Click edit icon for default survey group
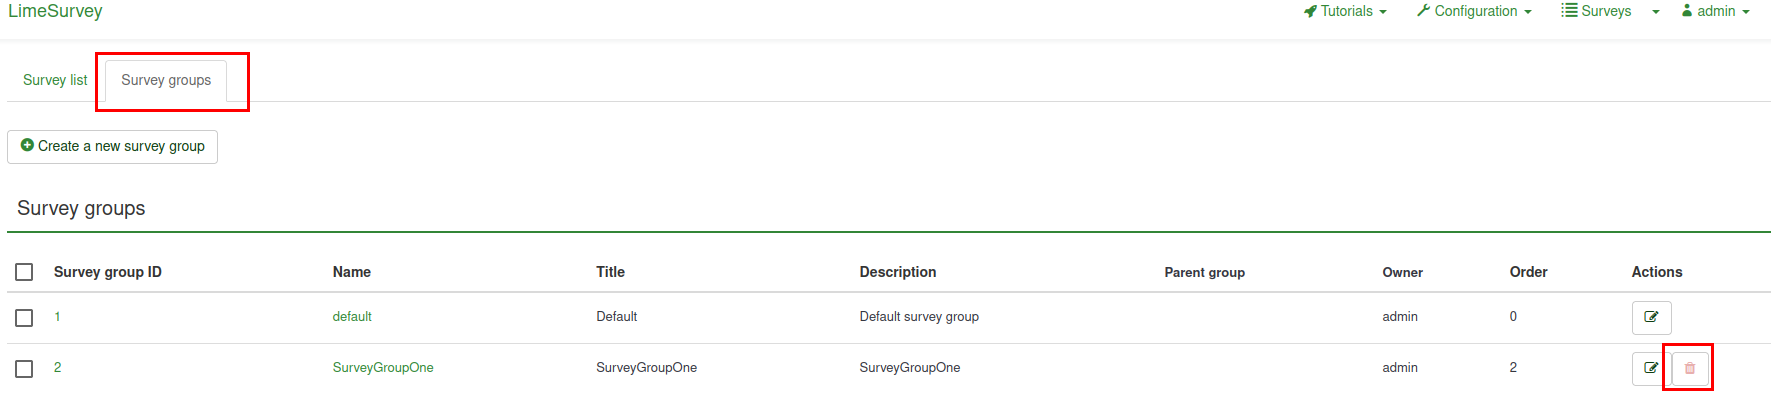The image size is (1771, 404). (1651, 317)
